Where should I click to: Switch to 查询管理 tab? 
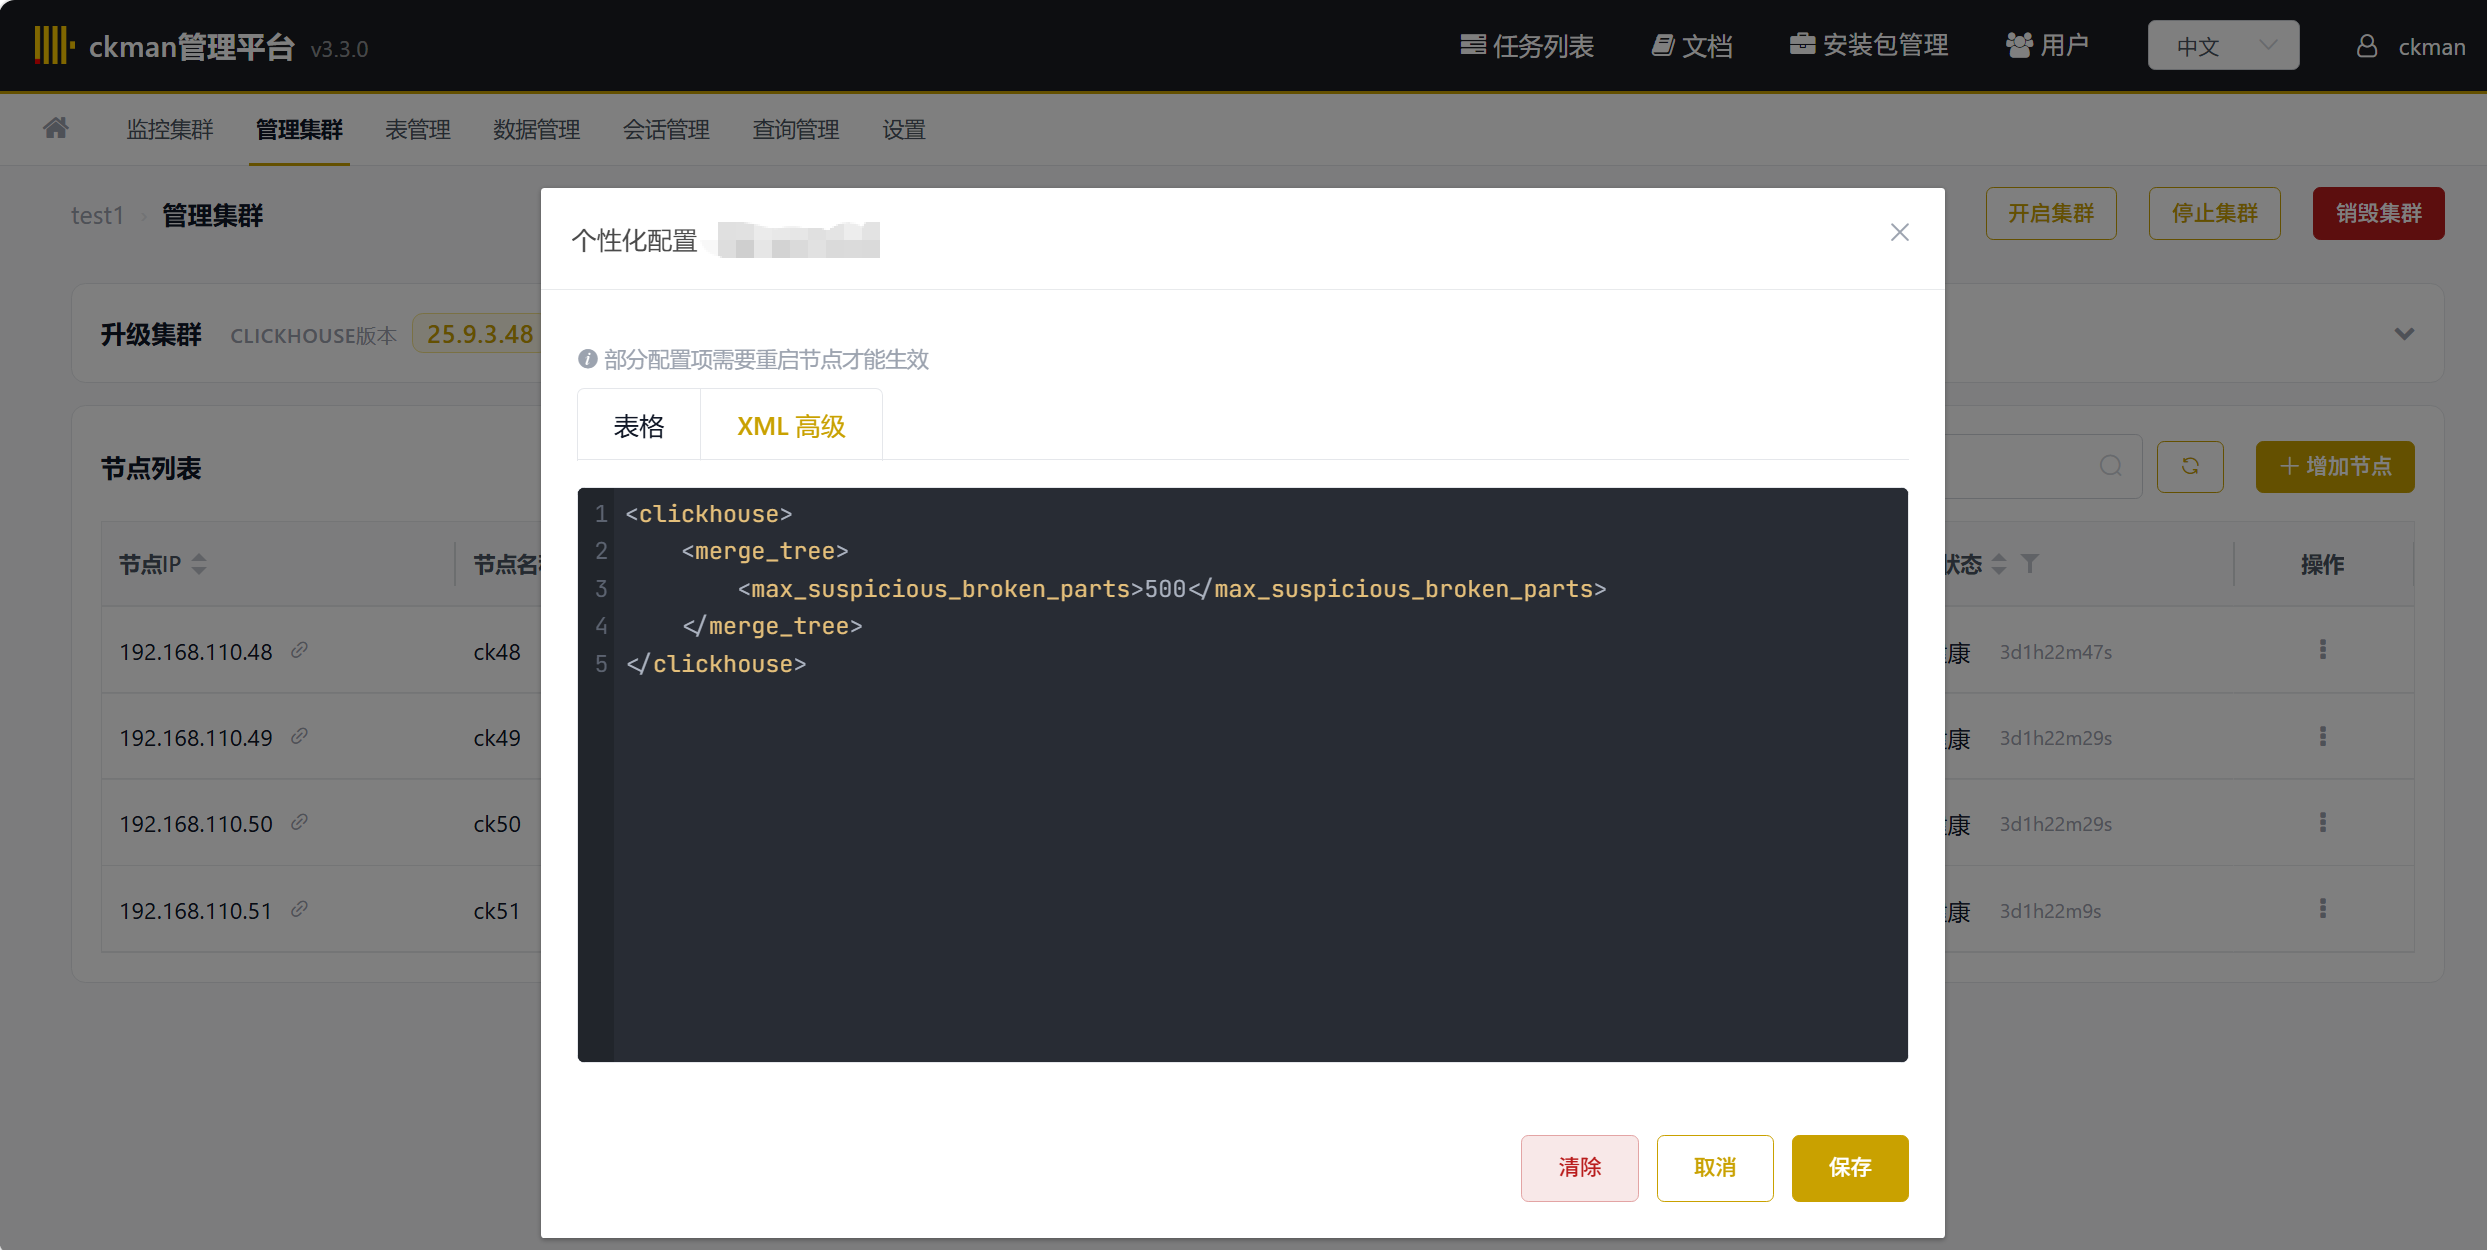[x=796, y=130]
